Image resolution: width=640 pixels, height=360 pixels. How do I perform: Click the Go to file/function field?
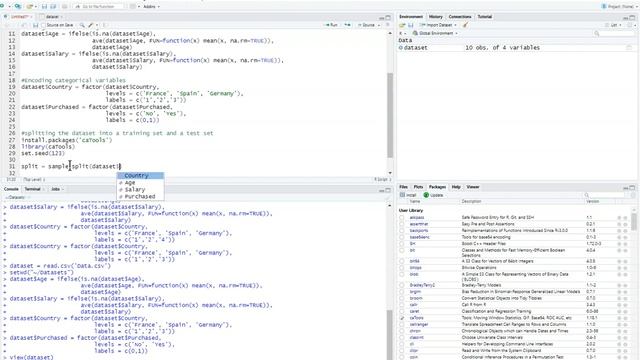pyautogui.click(x=98, y=7)
